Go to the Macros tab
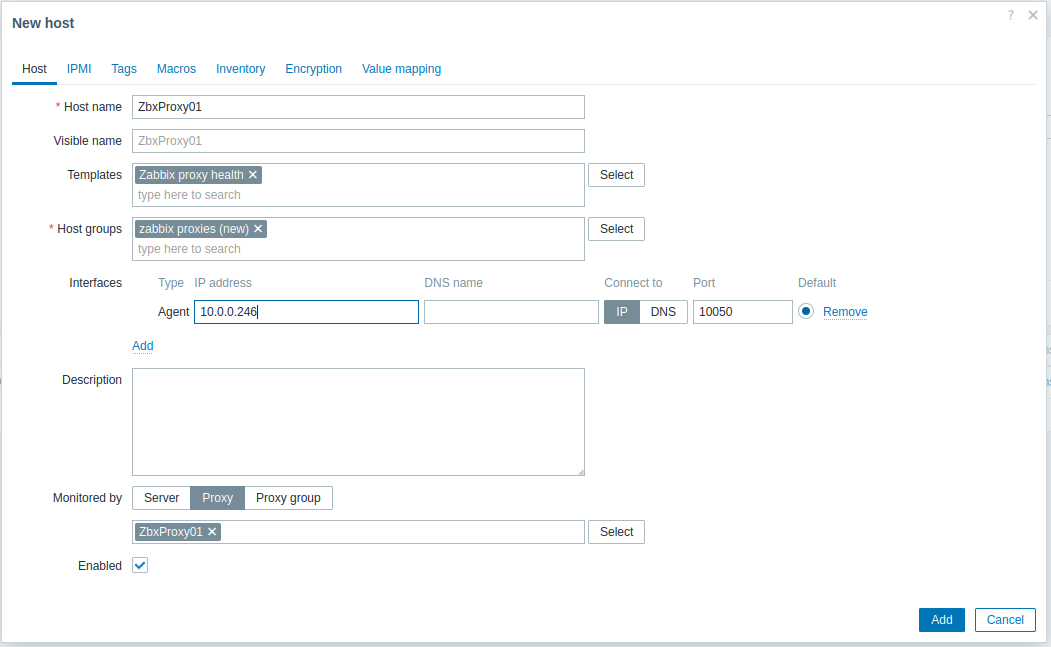 click(176, 69)
